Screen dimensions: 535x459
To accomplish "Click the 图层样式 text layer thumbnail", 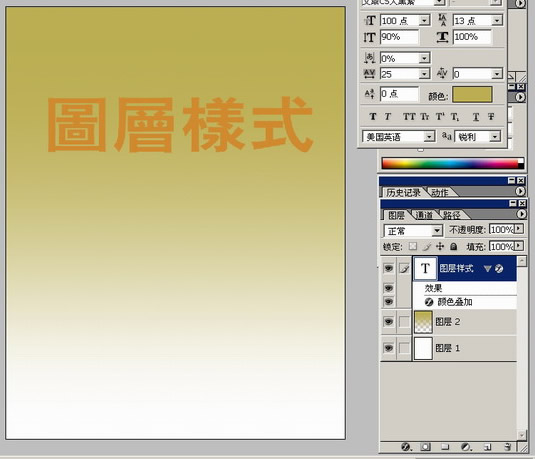I will 425,268.
